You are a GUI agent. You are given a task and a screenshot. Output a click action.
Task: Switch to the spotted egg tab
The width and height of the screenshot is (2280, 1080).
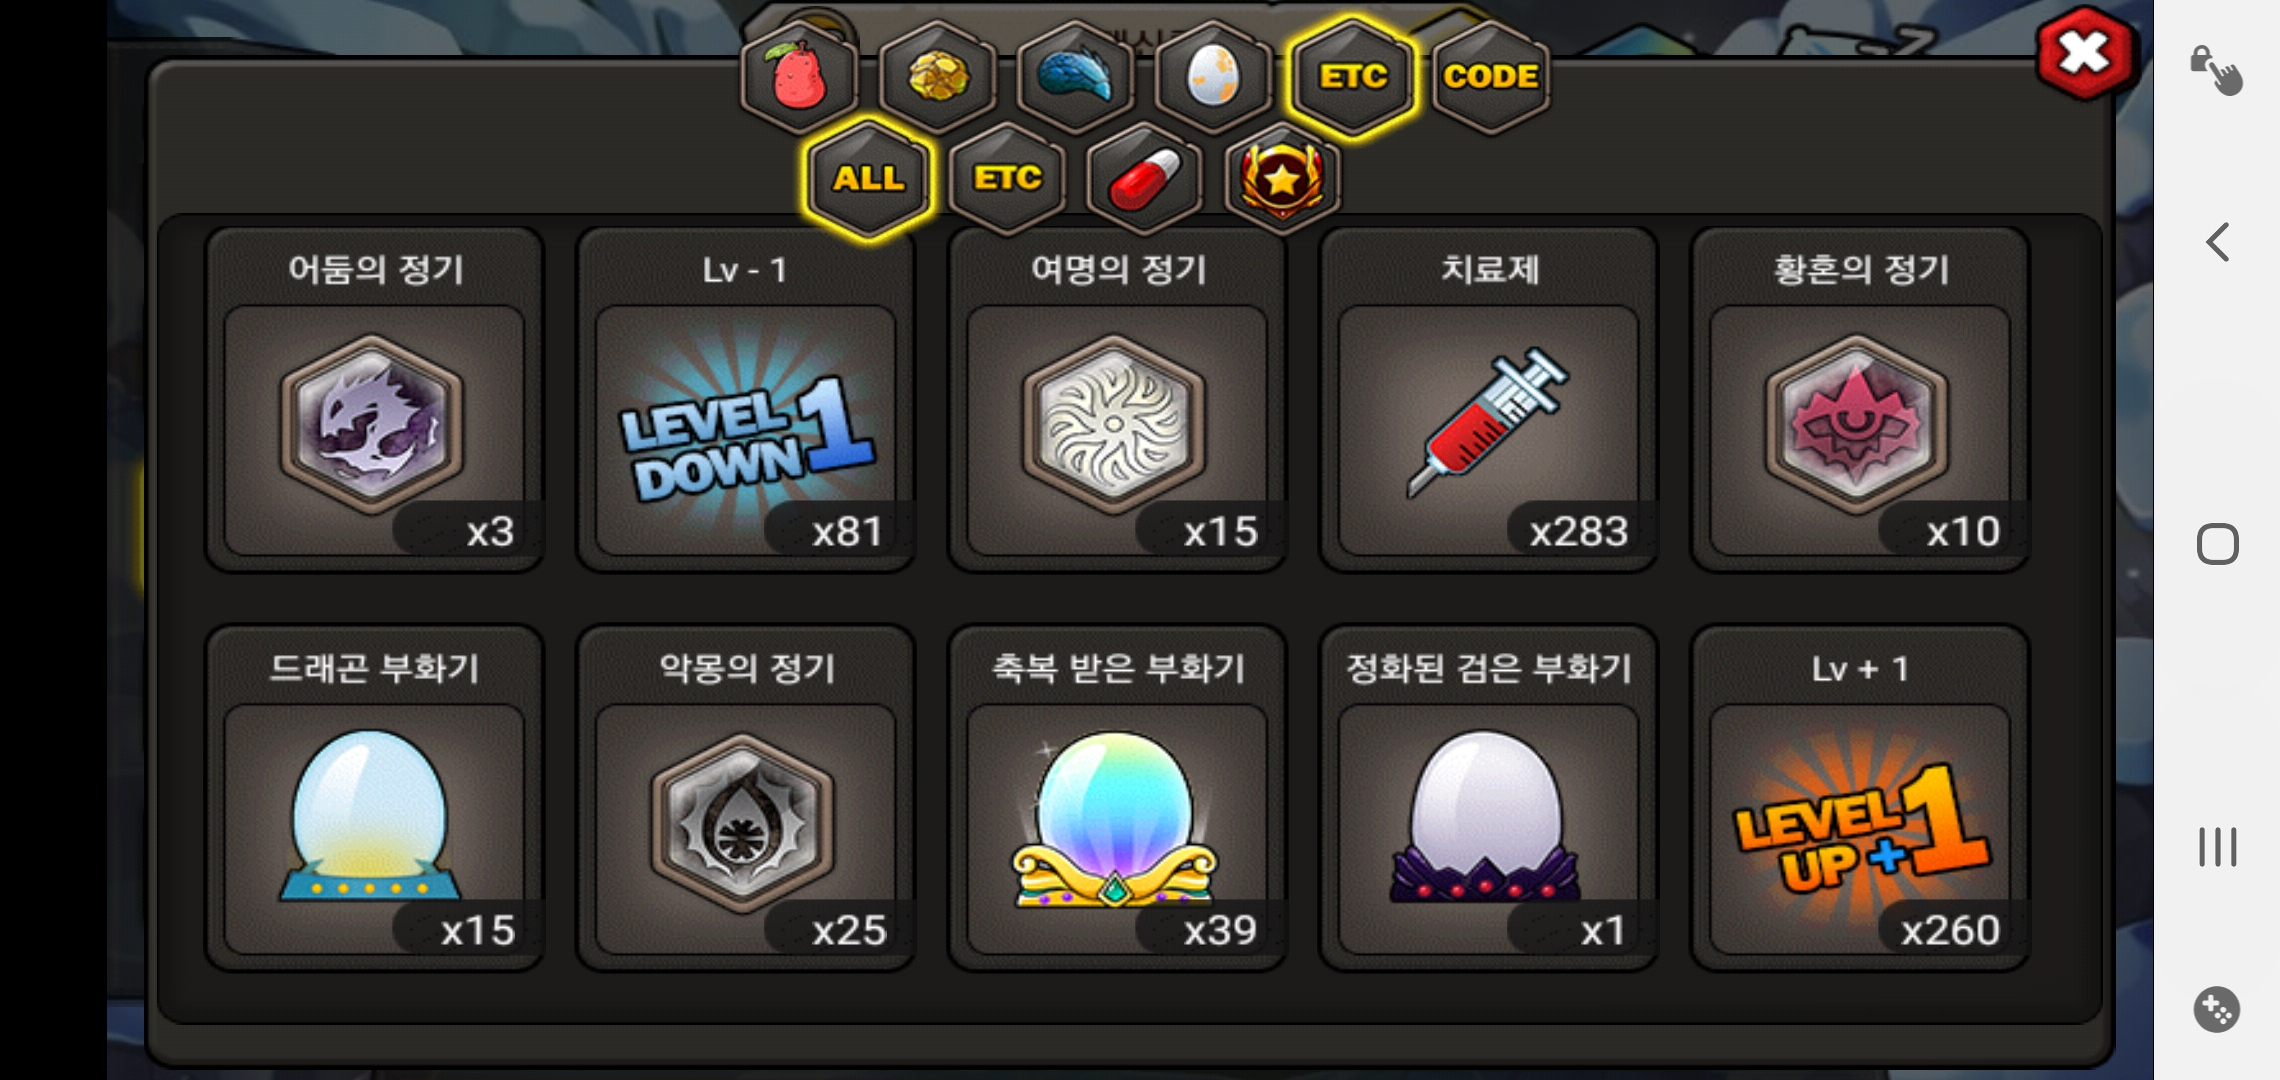click(x=1213, y=77)
